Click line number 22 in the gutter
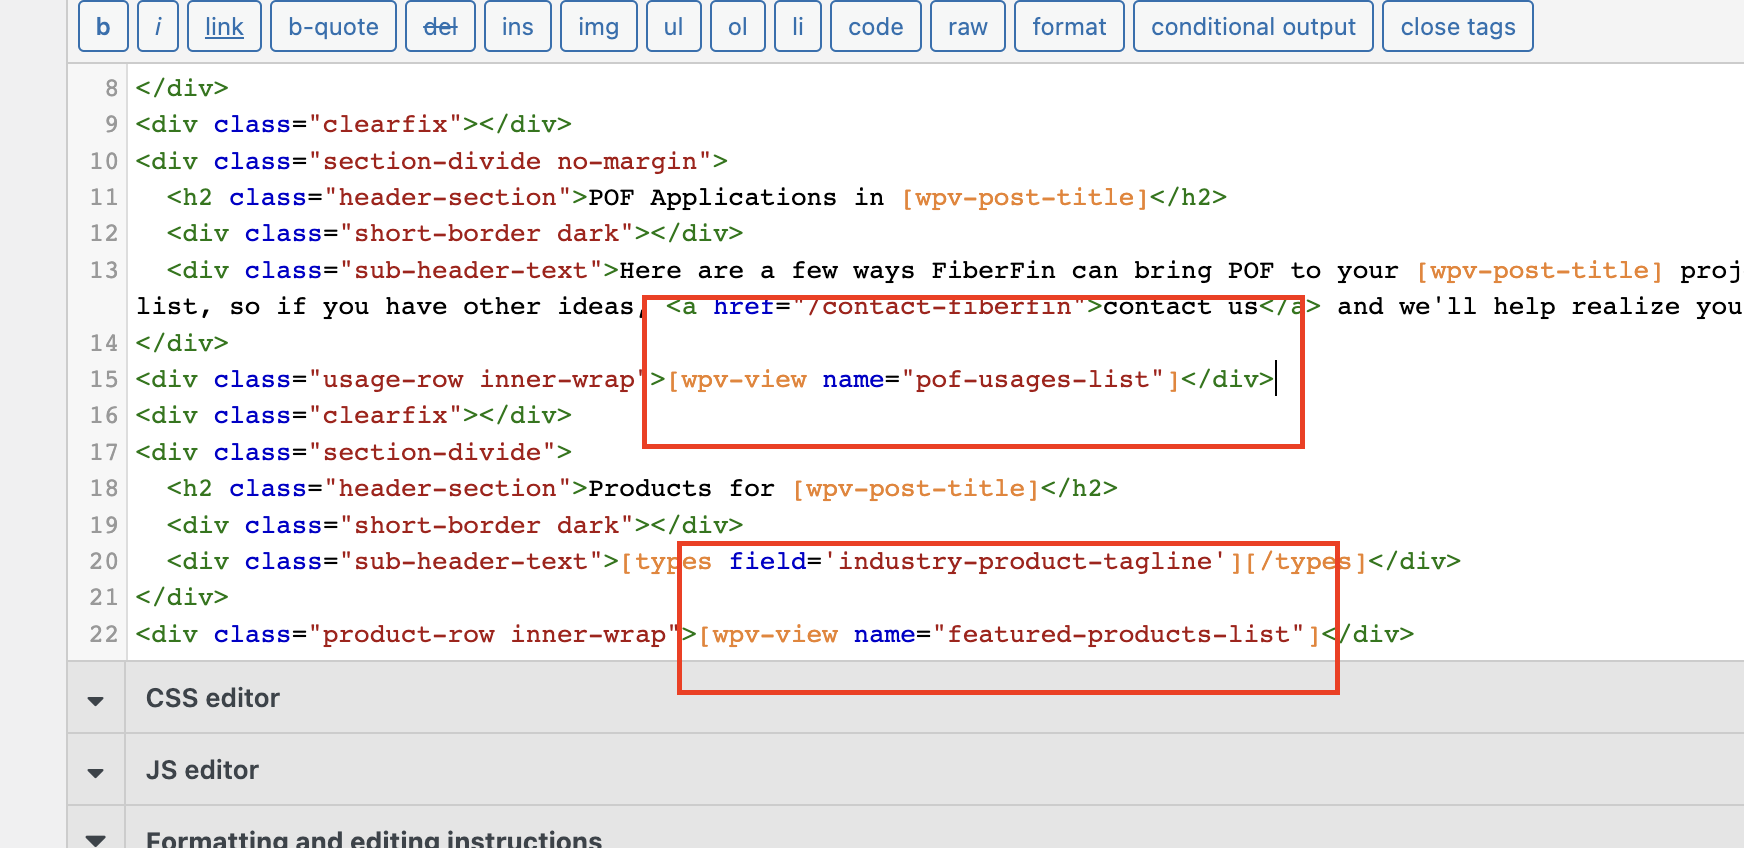The height and width of the screenshot is (848, 1744). (104, 635)
